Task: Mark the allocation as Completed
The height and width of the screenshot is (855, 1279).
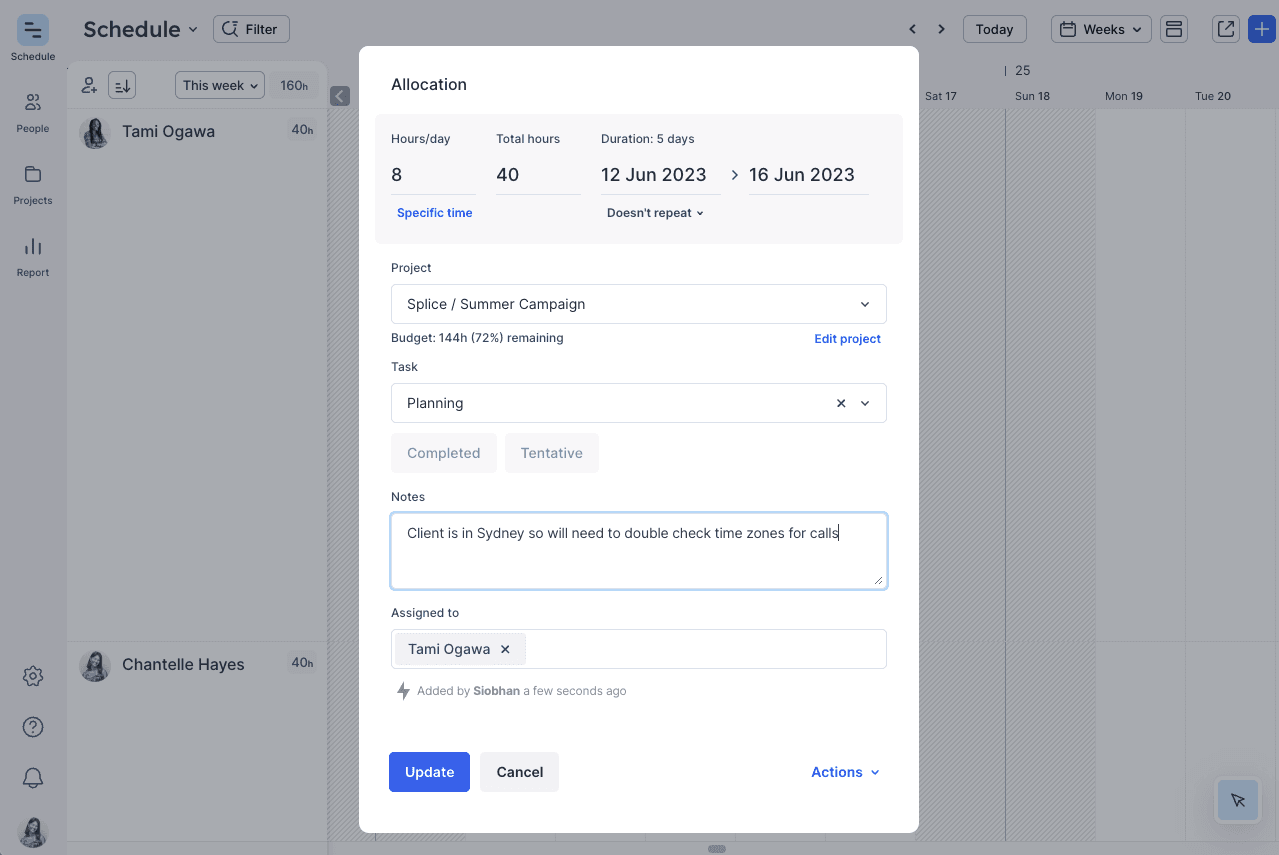Action: (443, 452)
